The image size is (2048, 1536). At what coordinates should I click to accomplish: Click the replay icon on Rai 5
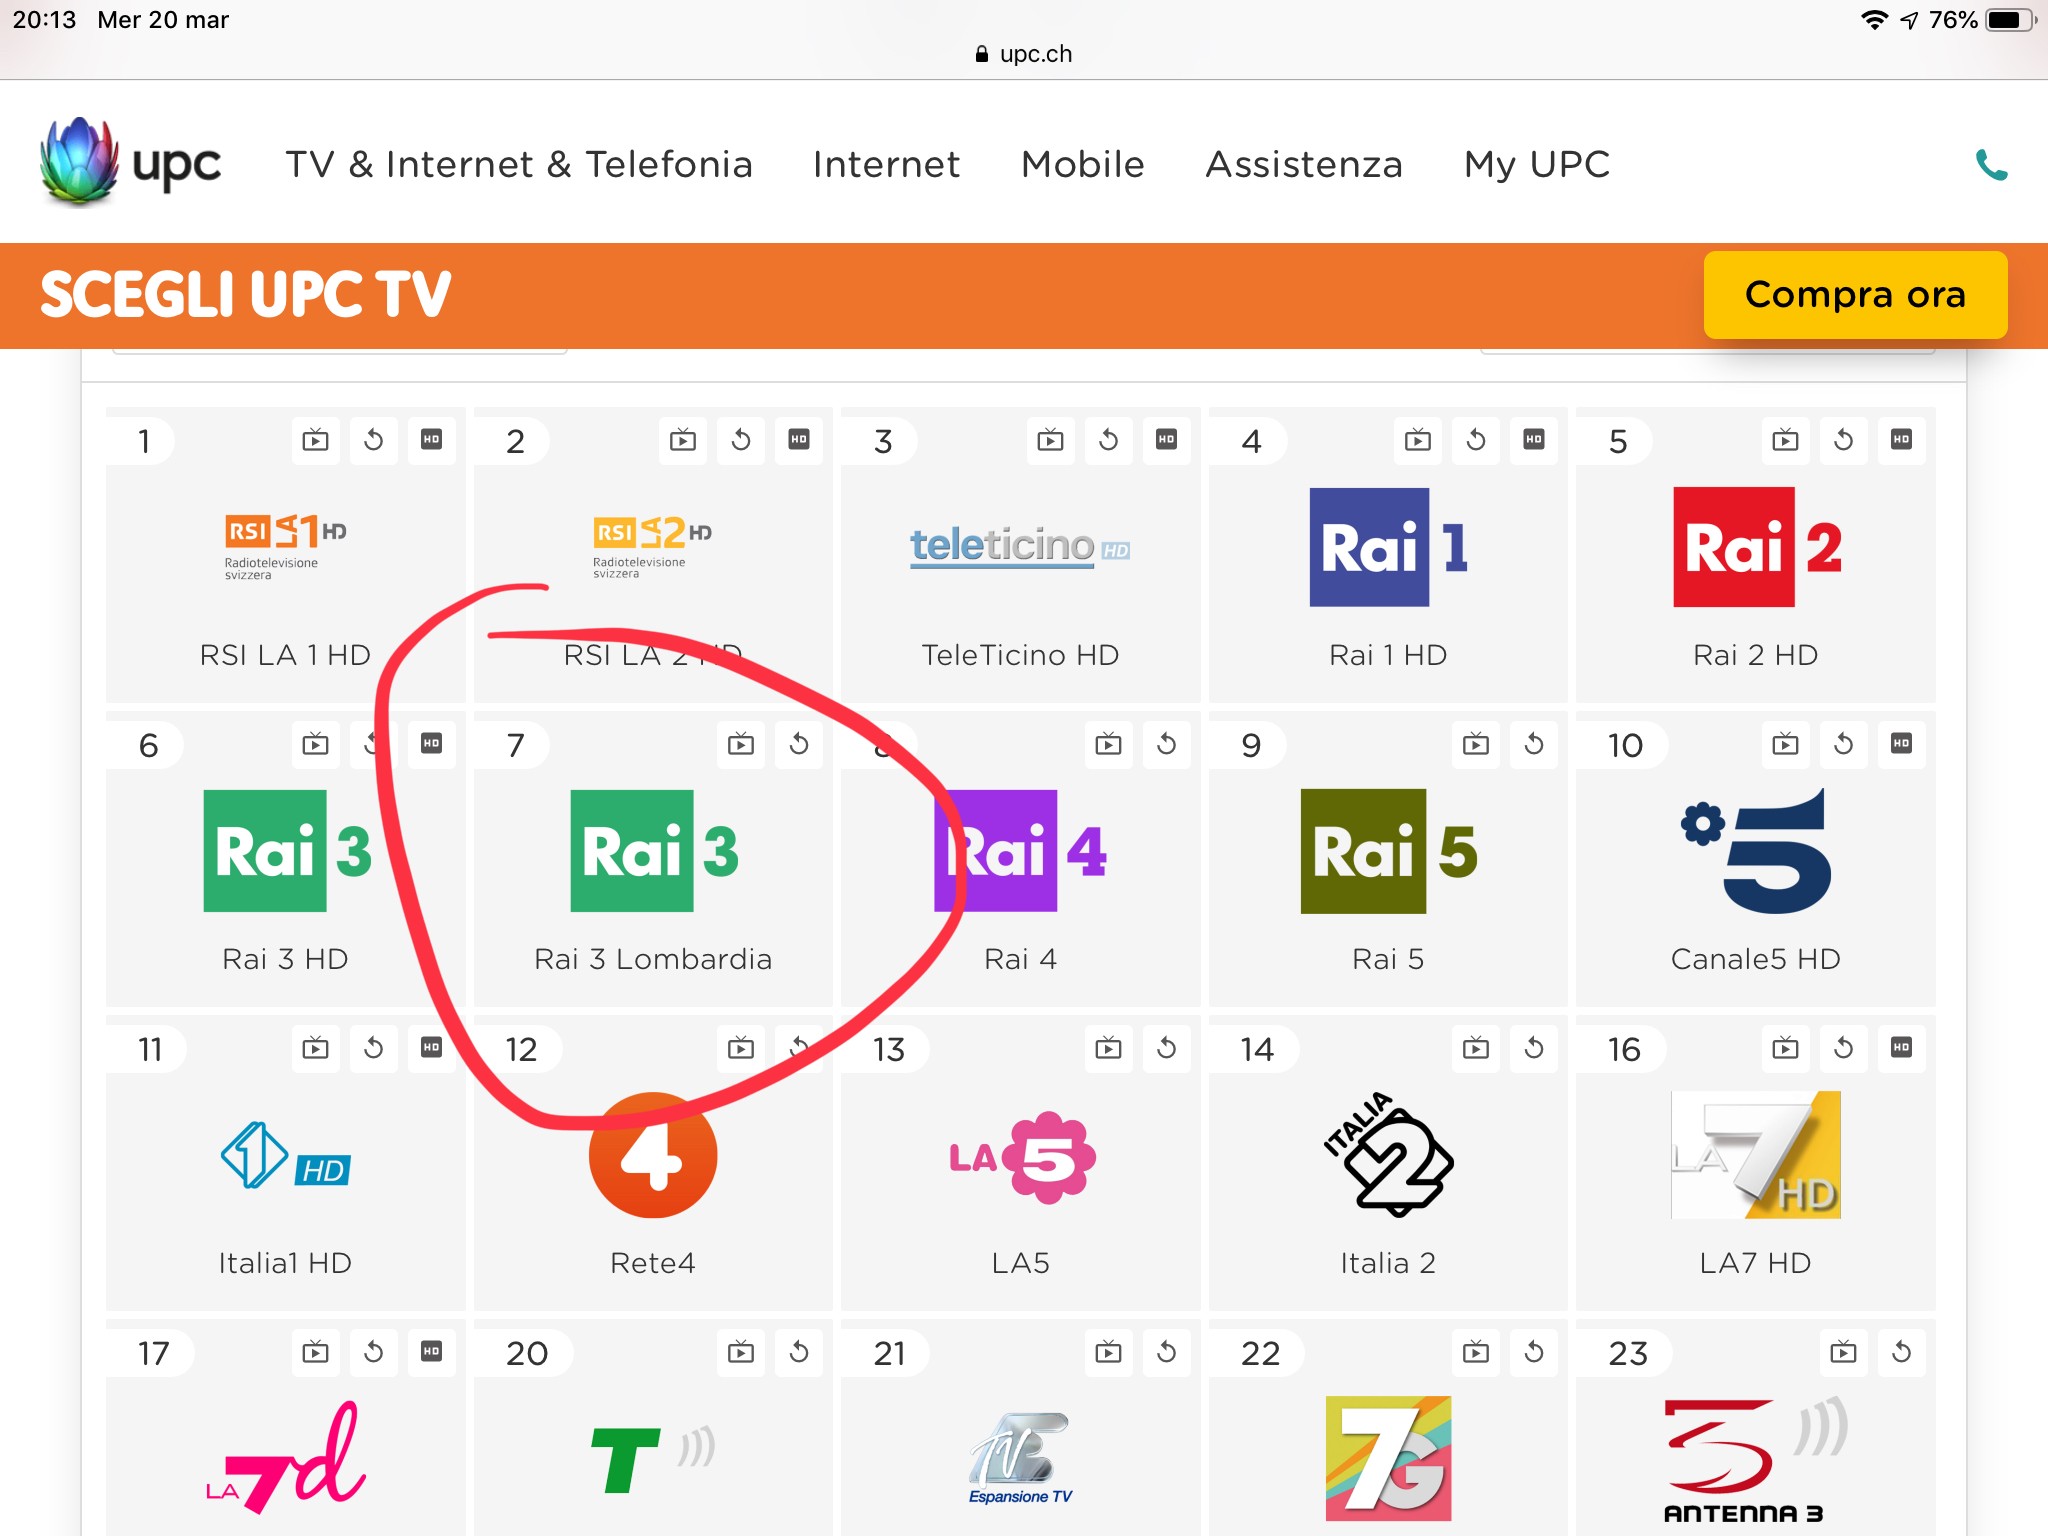1534,744
